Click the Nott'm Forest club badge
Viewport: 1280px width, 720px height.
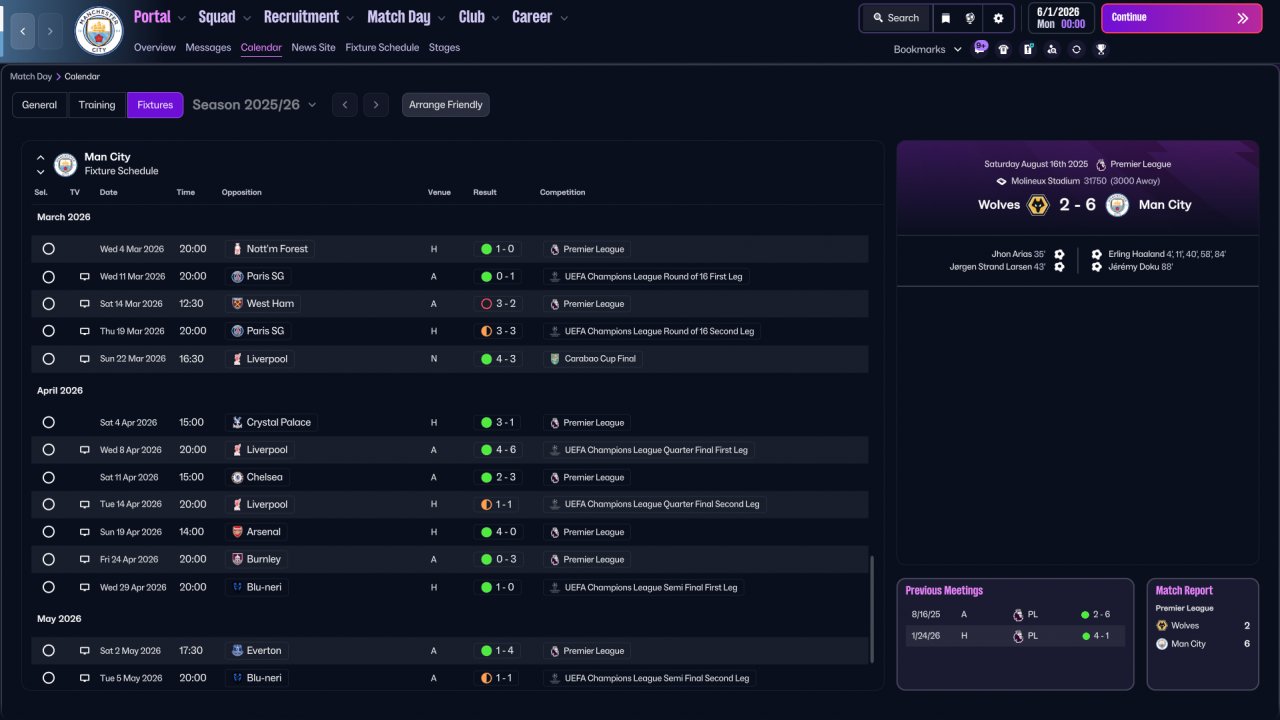(237, 249)
